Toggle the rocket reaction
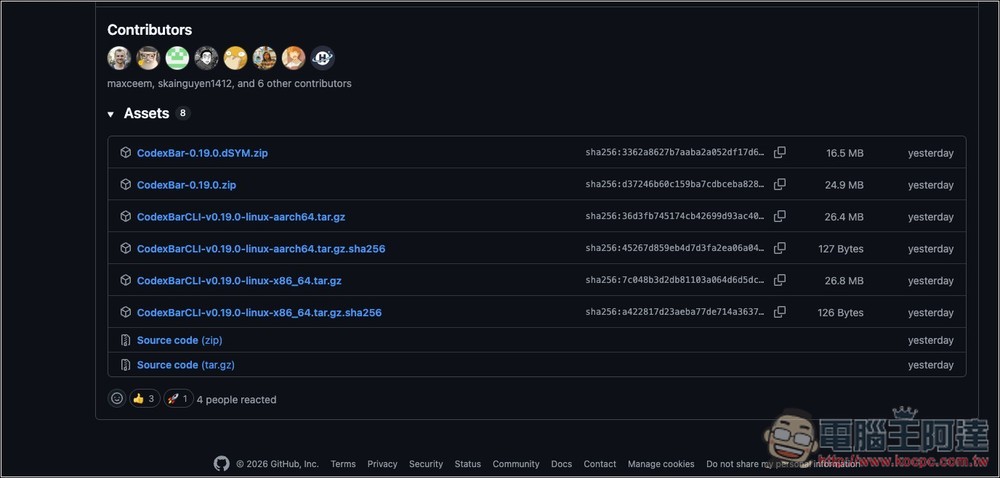Viewport: 1000px width, 478px height. pyautogui.click(x=178, y=399)
